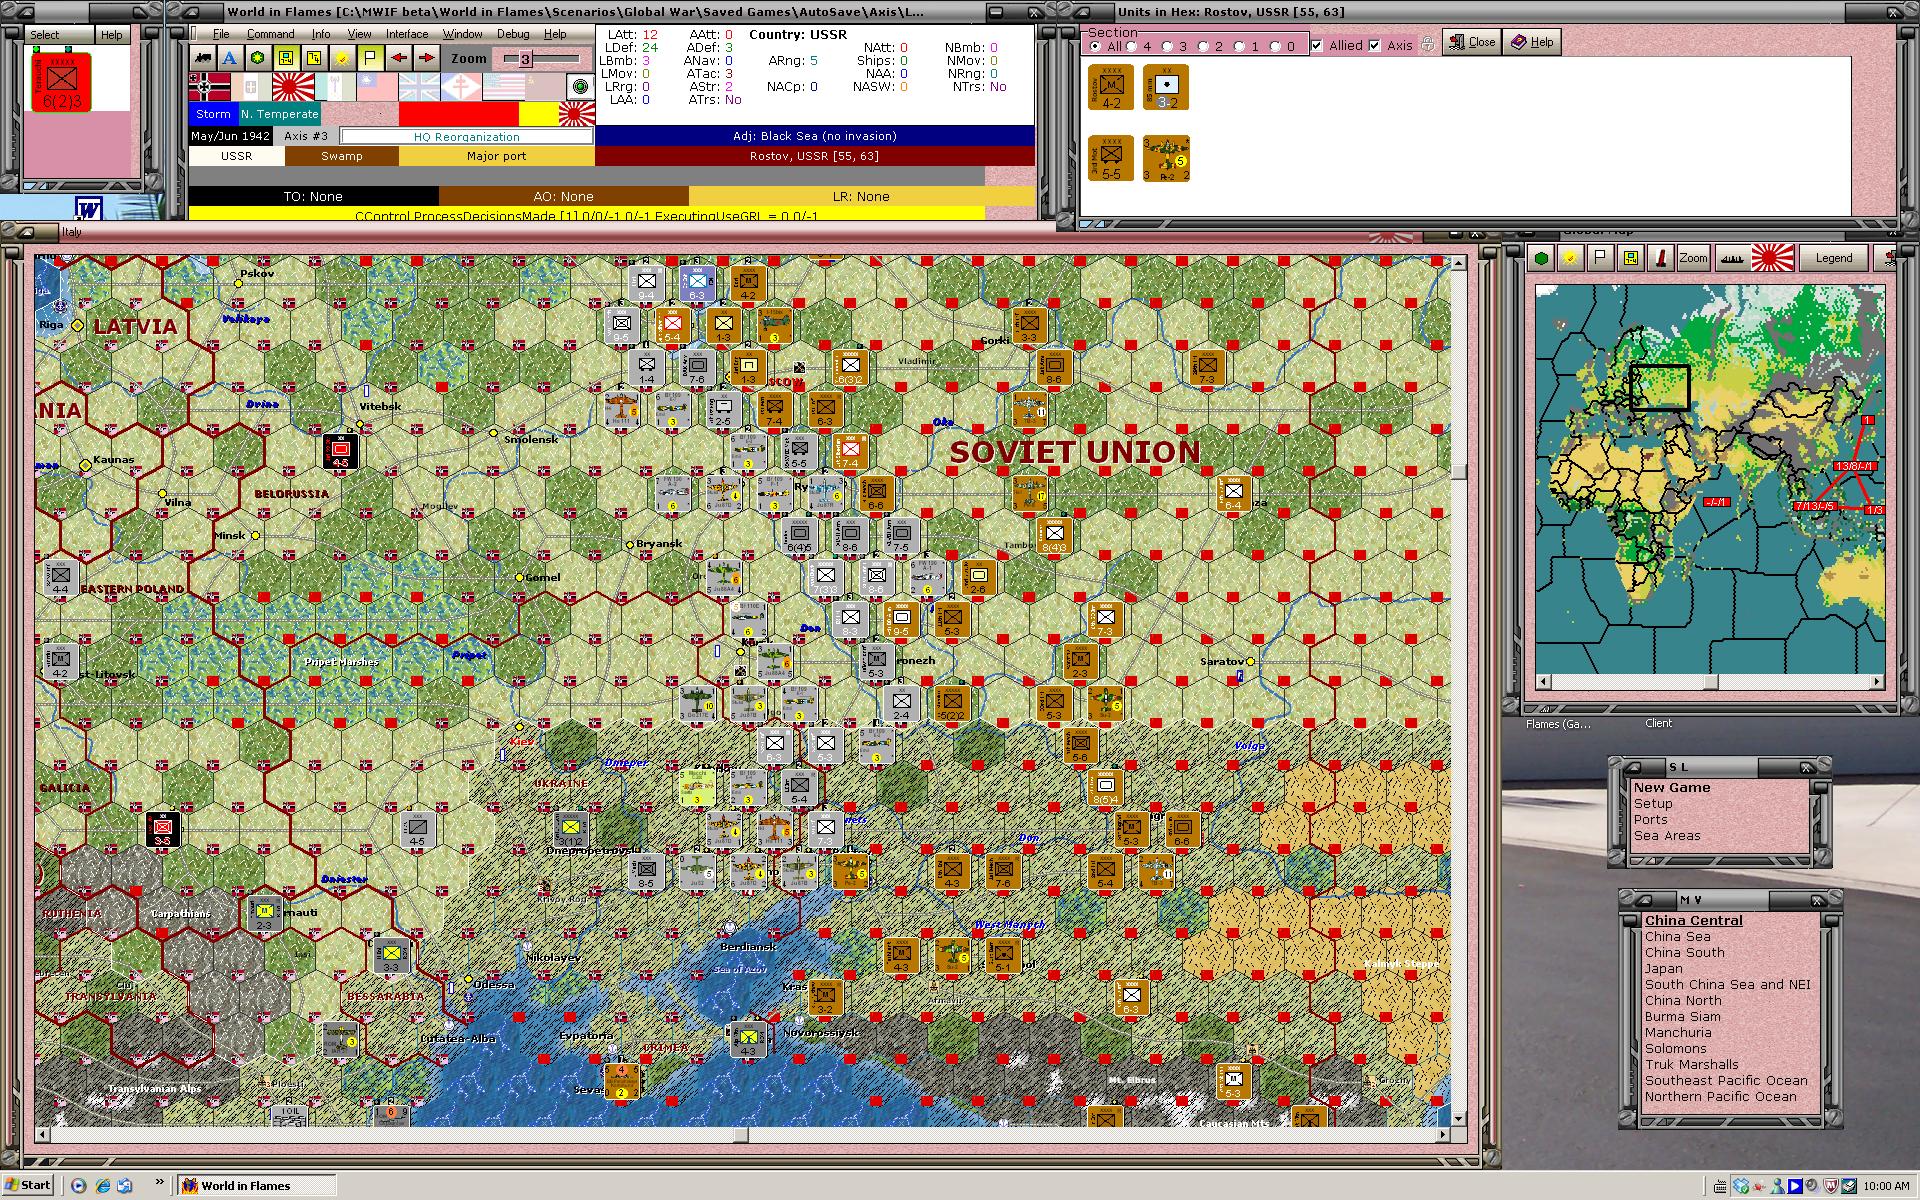This screenshot has height=1200, width=1920.
Task: Select section '0' radio button
Action: tap(1275, 46)
